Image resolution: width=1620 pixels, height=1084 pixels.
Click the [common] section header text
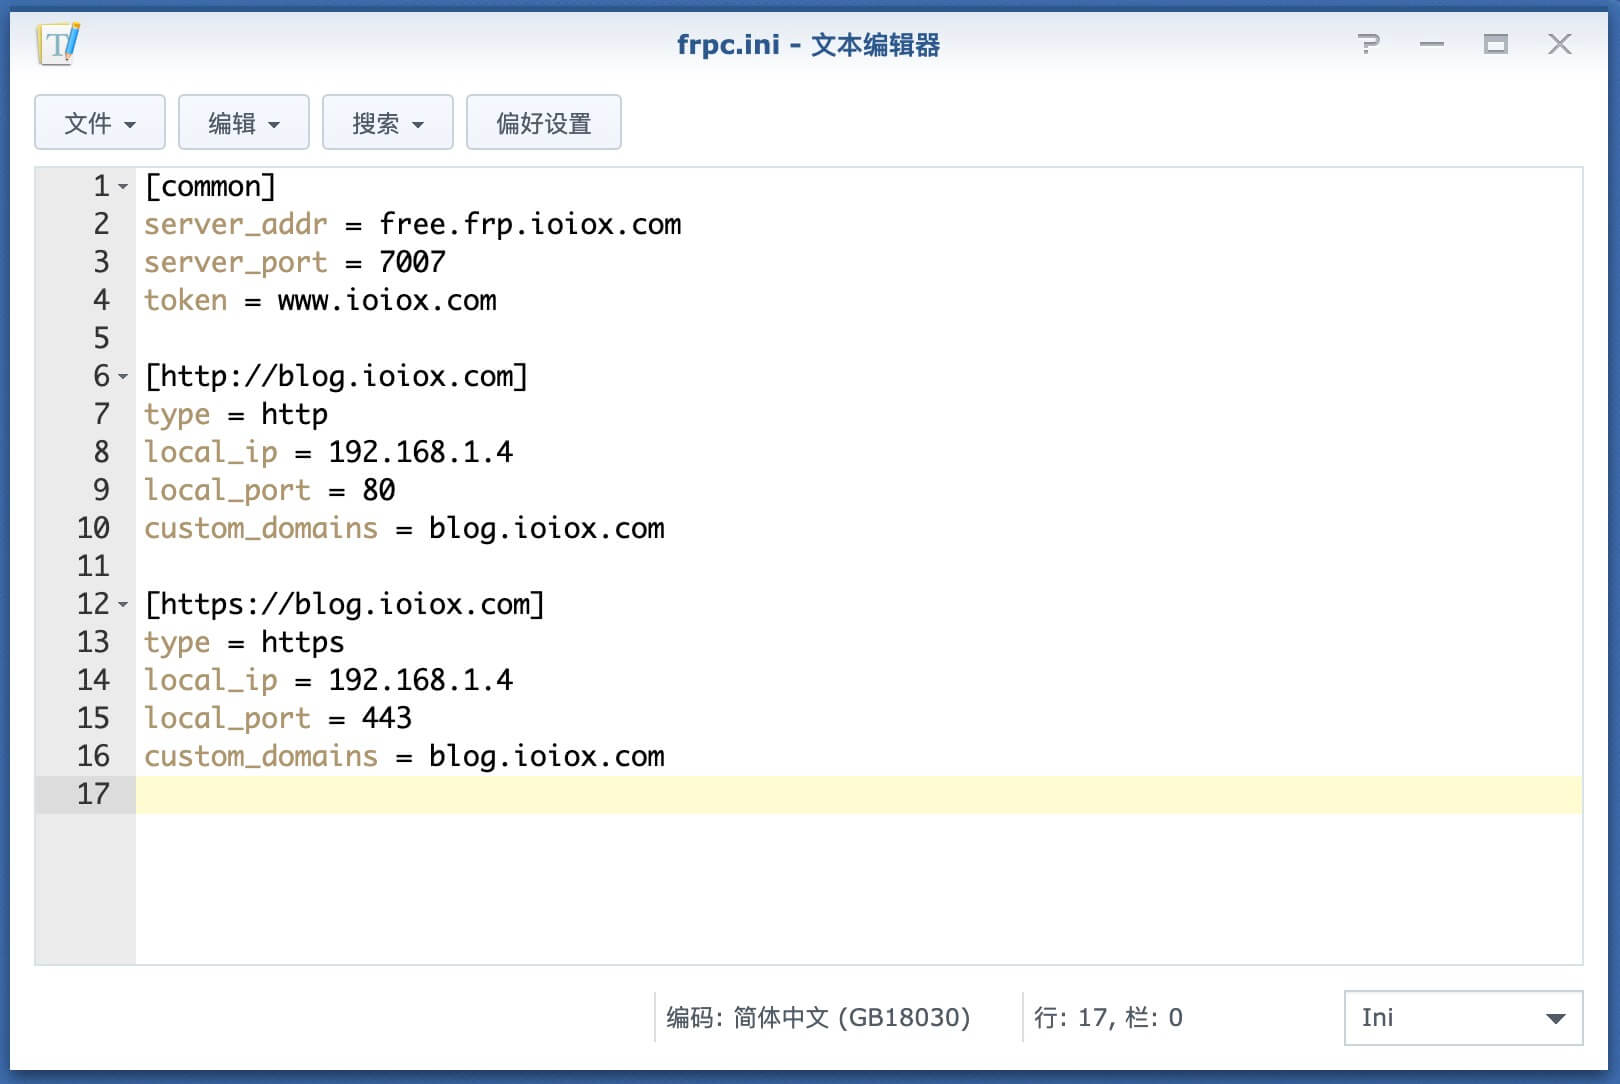(210, 186)
